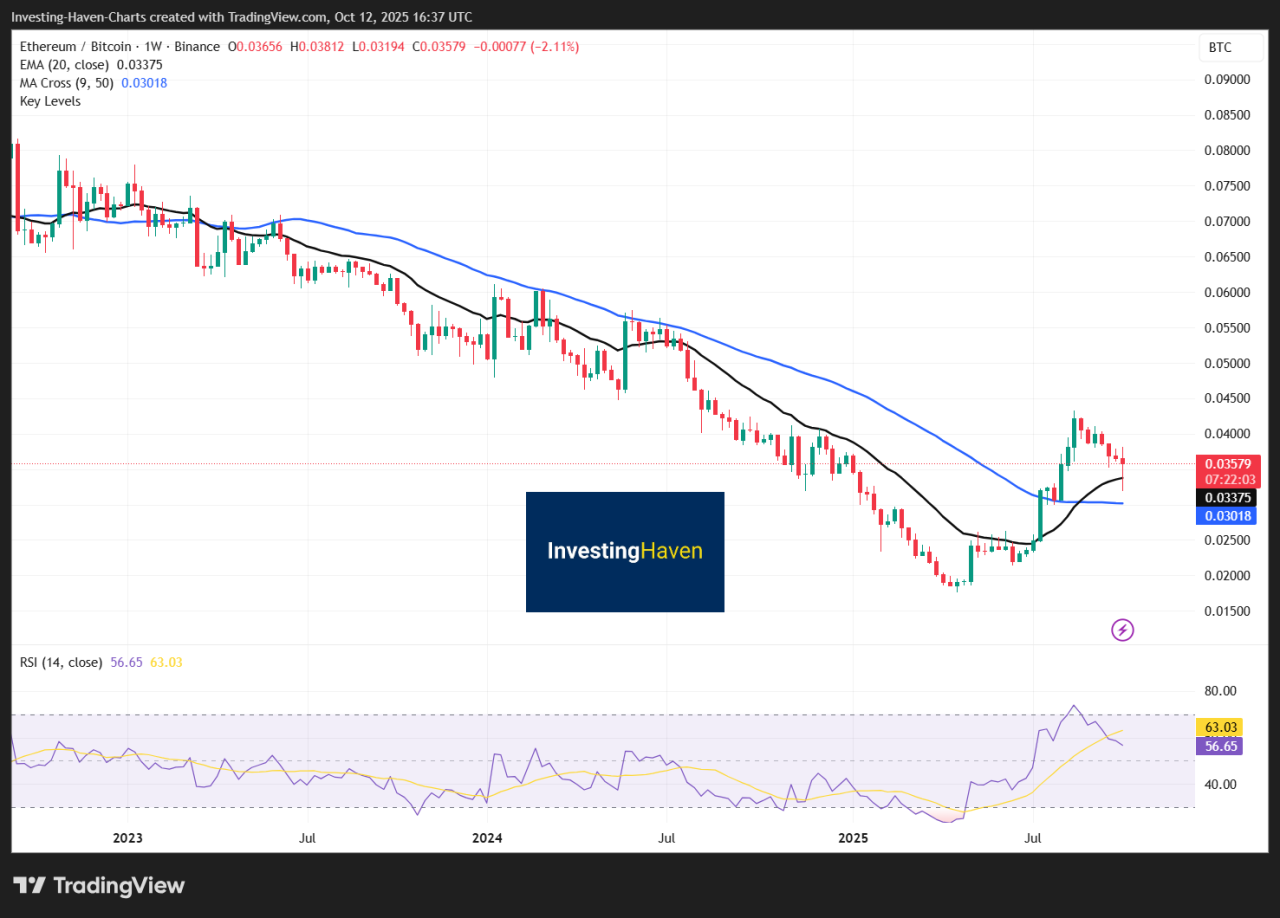Click the purple 56.65 RSI value tag
This screenshot has width=1280, height=918.
1222,746
